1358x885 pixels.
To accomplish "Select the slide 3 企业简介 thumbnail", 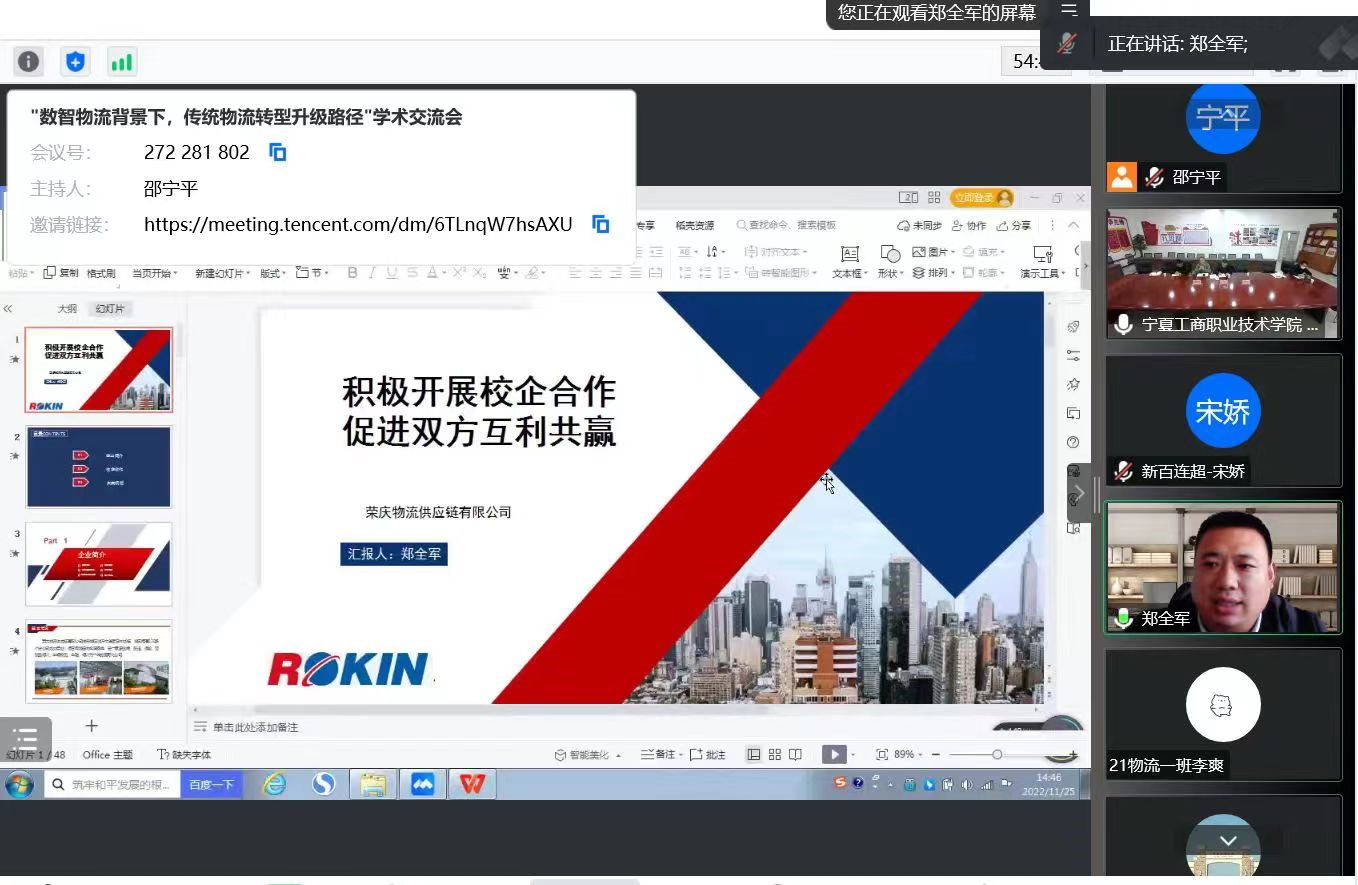I will click(98, 563).
